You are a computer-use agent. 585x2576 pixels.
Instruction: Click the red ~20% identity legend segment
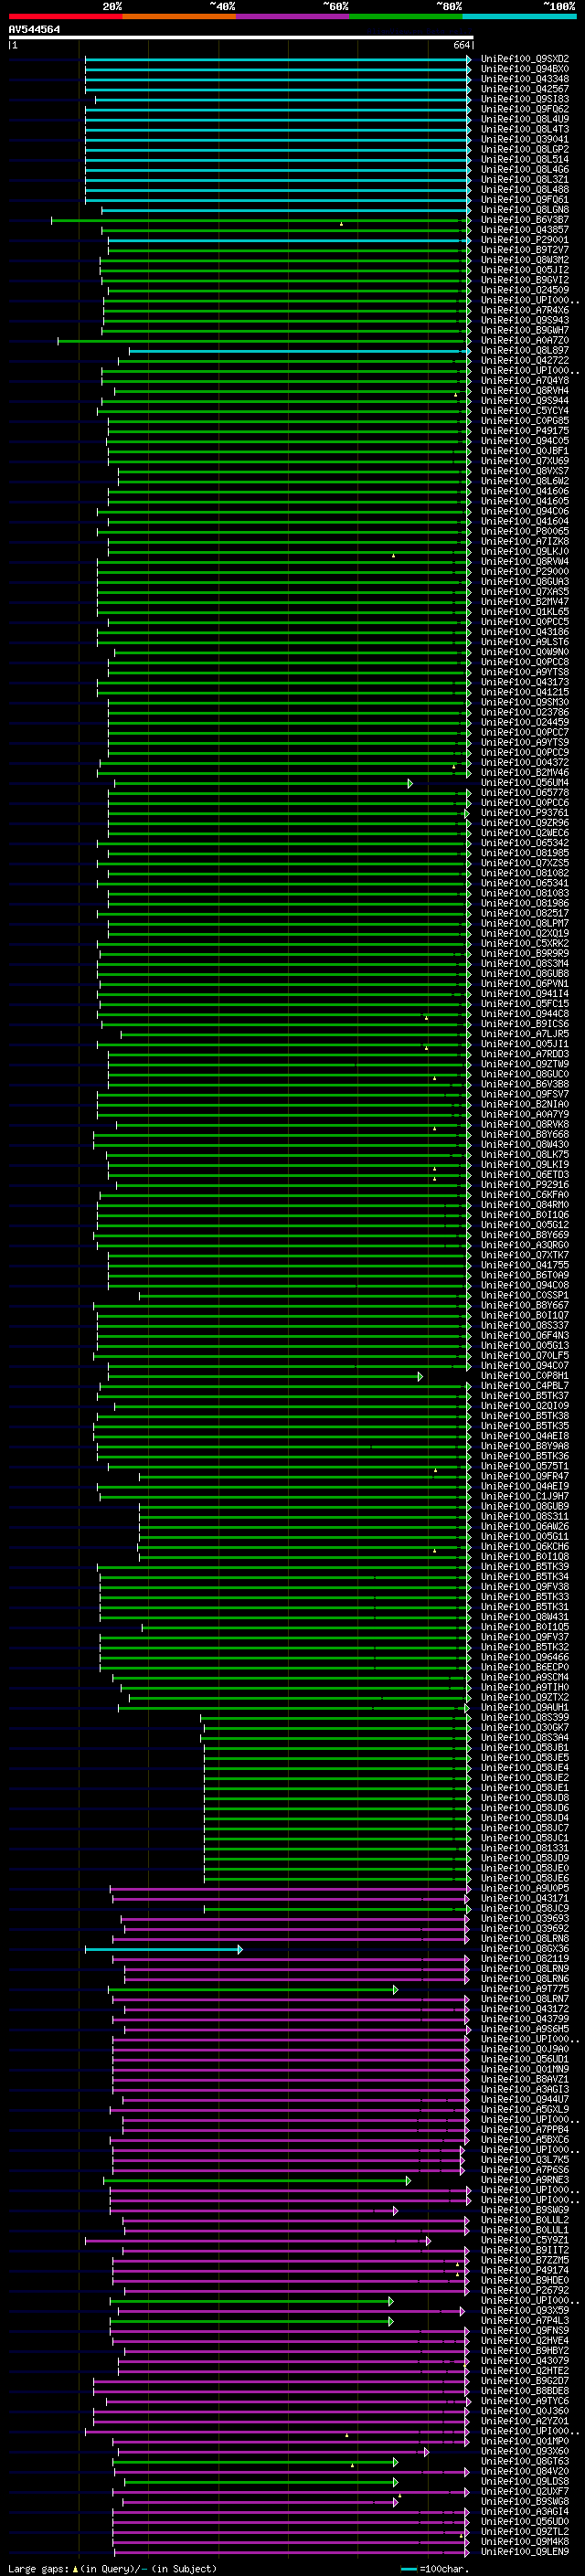(x=65, y=16)
